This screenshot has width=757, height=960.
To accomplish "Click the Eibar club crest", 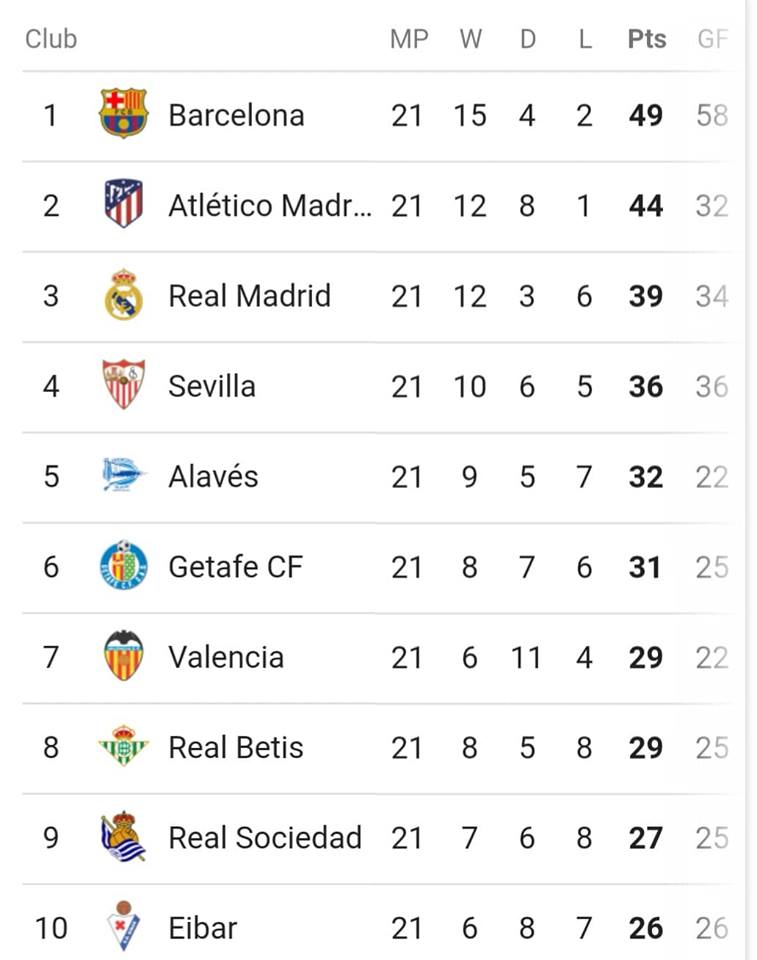I will pos(124,926).
